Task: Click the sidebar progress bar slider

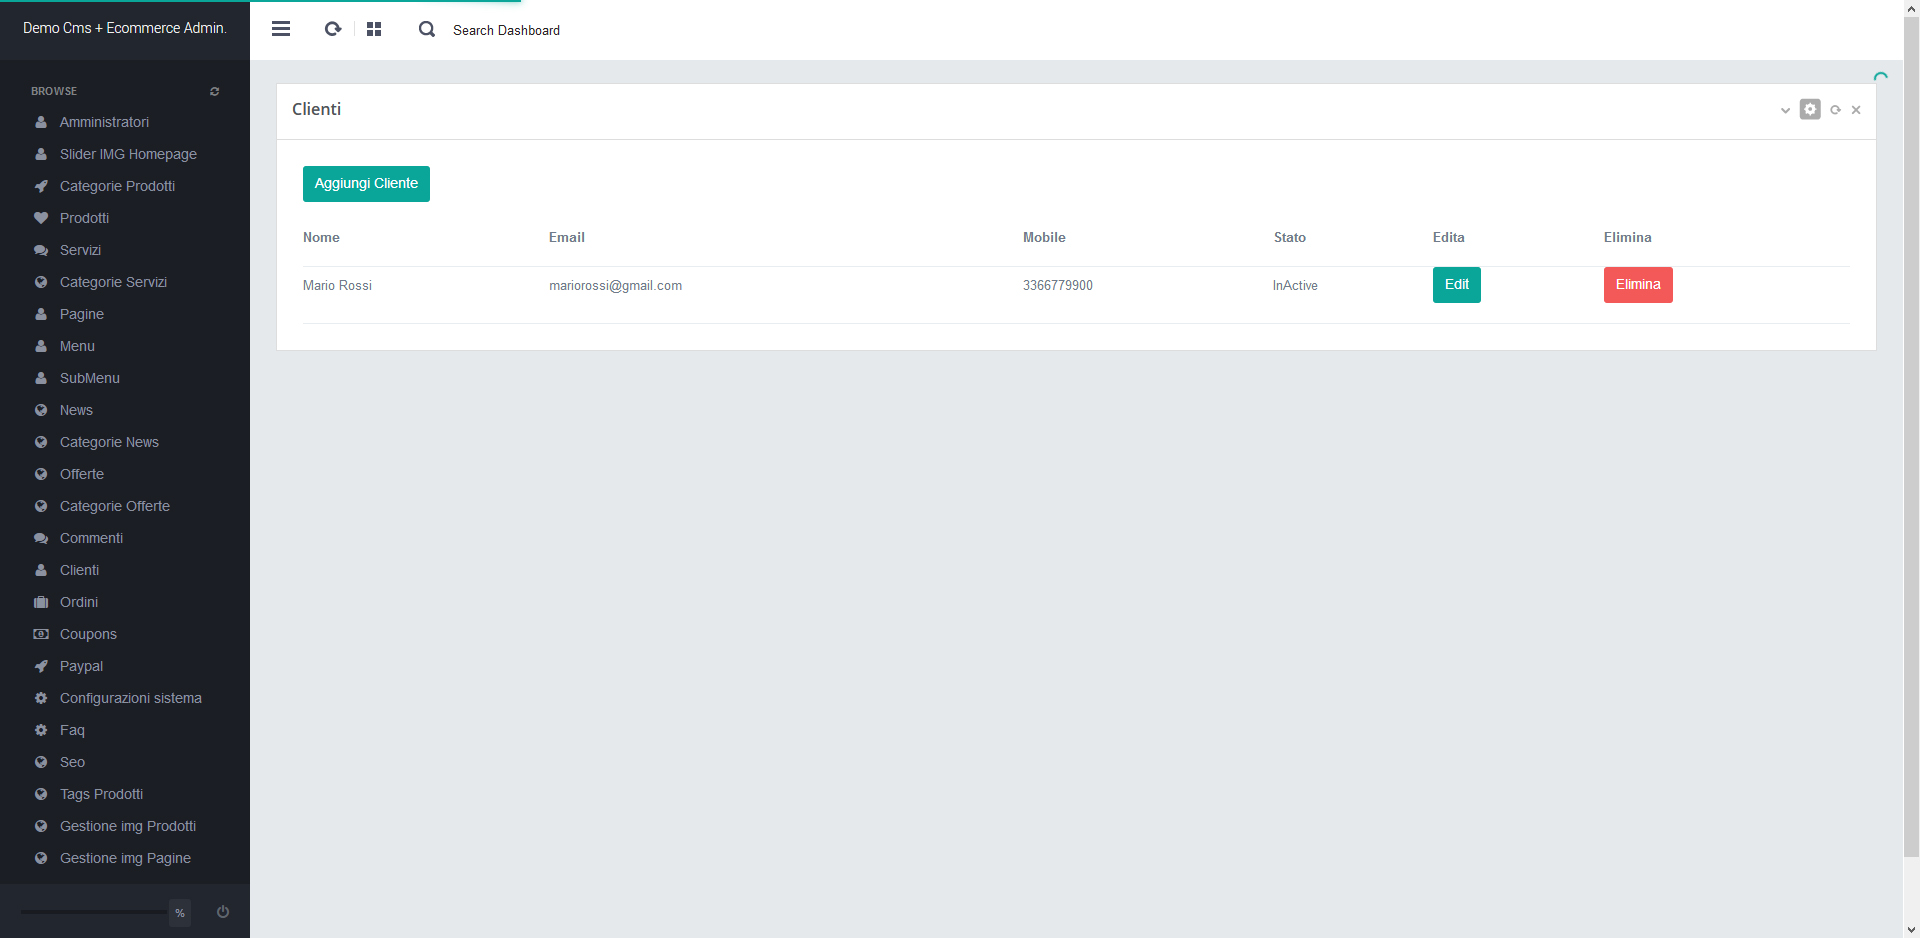Action: 94,912
